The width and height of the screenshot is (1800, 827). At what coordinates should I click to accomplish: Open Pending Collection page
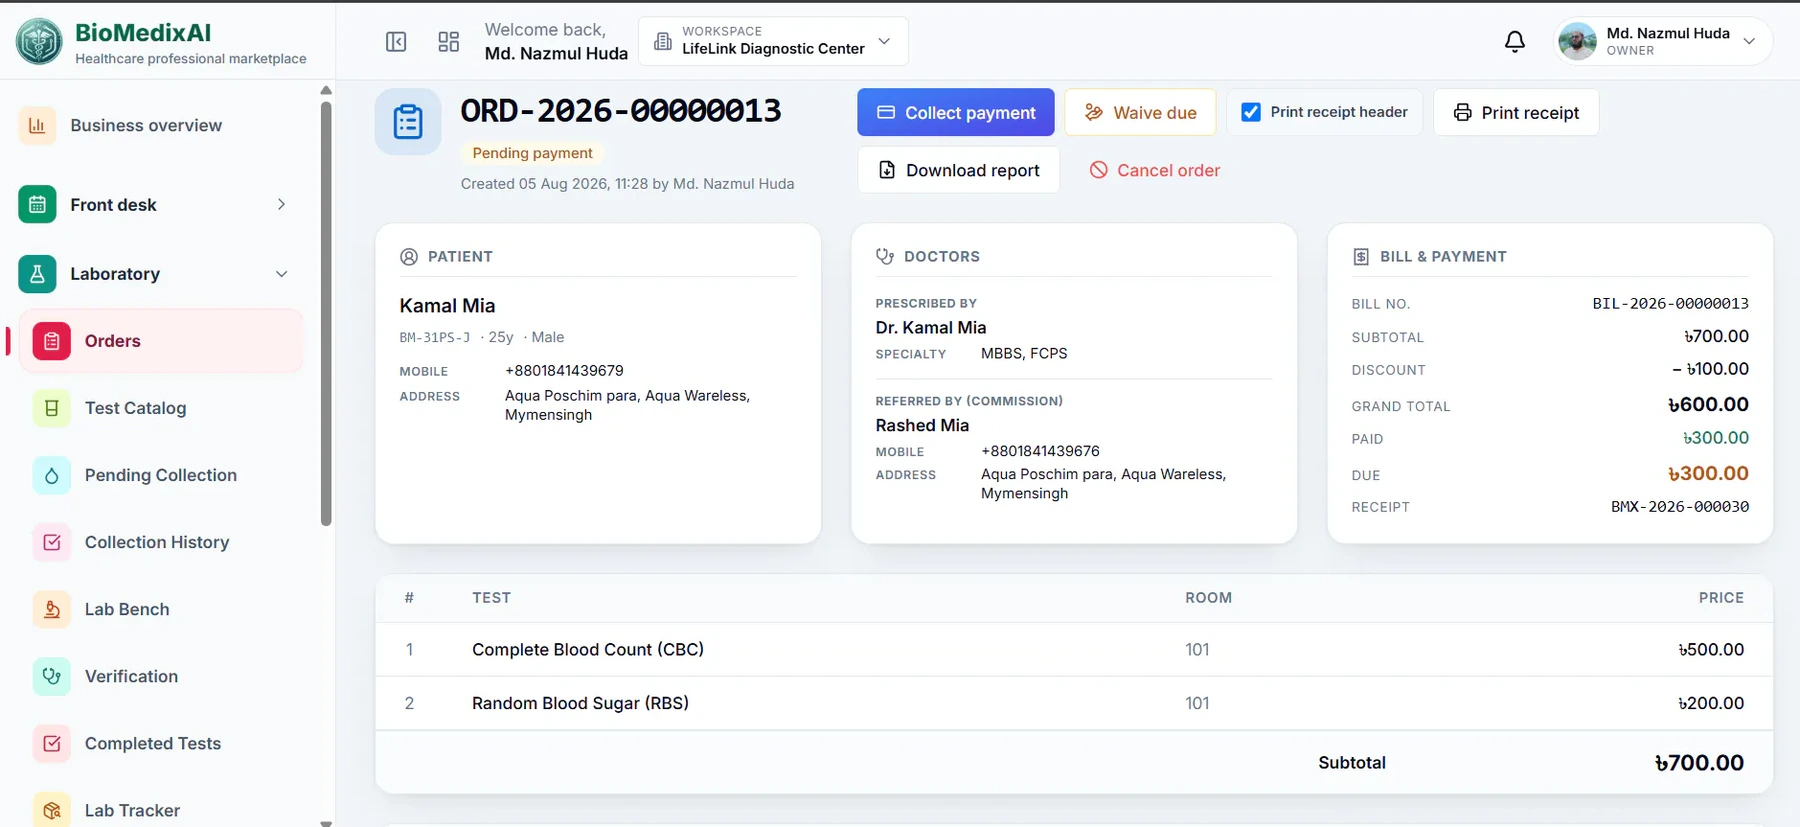(x=160, y=475)
